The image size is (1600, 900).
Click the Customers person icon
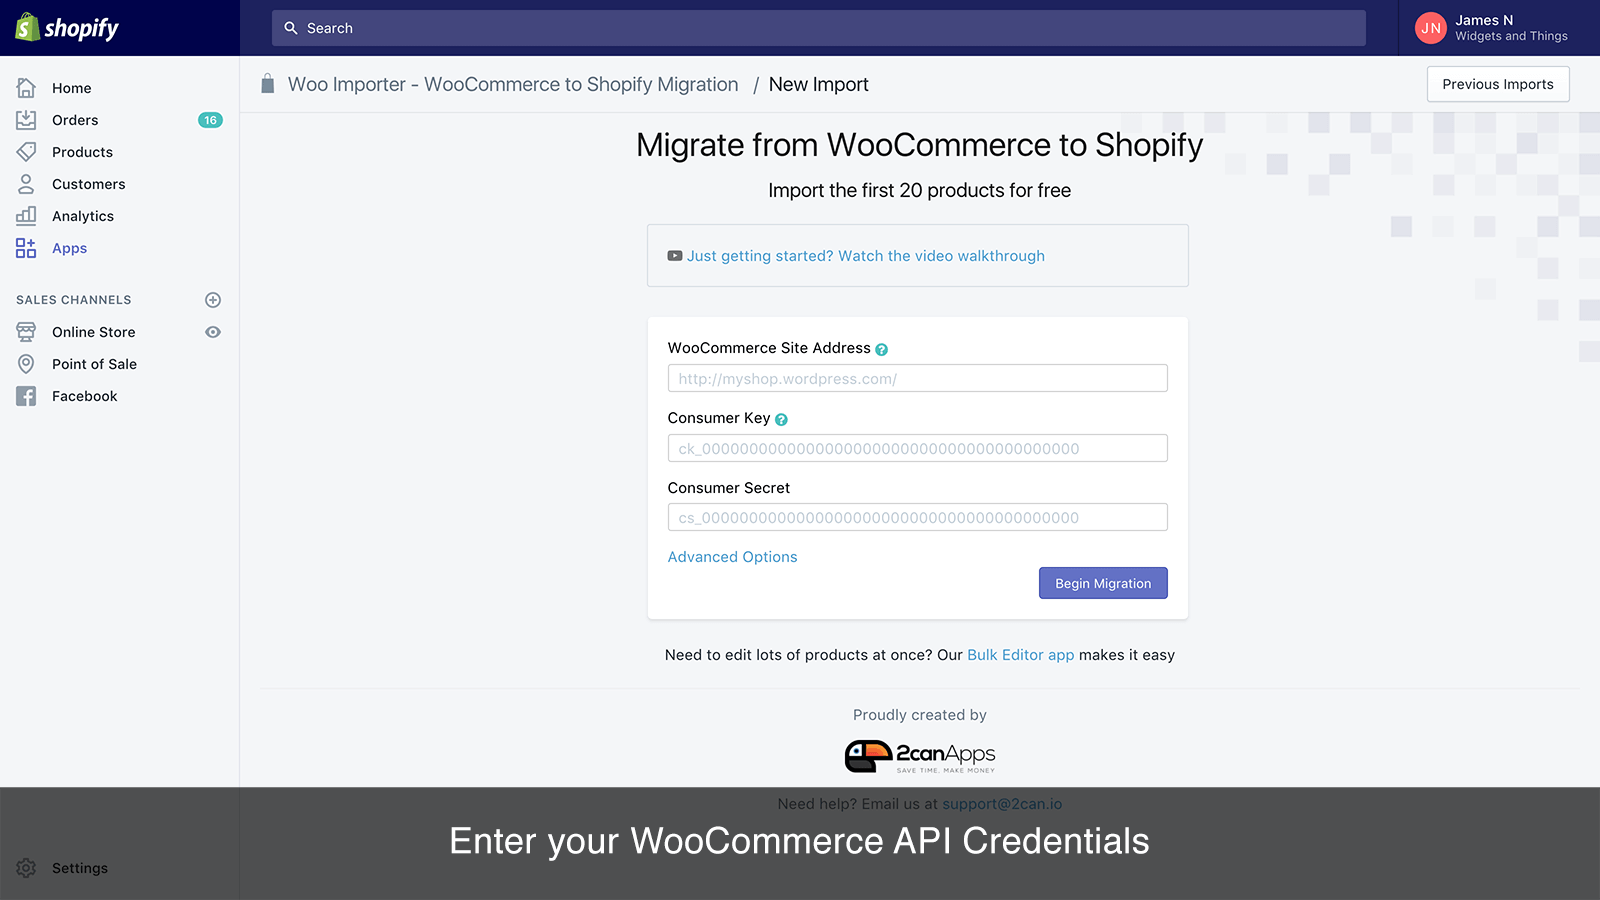tap(26, 184)
